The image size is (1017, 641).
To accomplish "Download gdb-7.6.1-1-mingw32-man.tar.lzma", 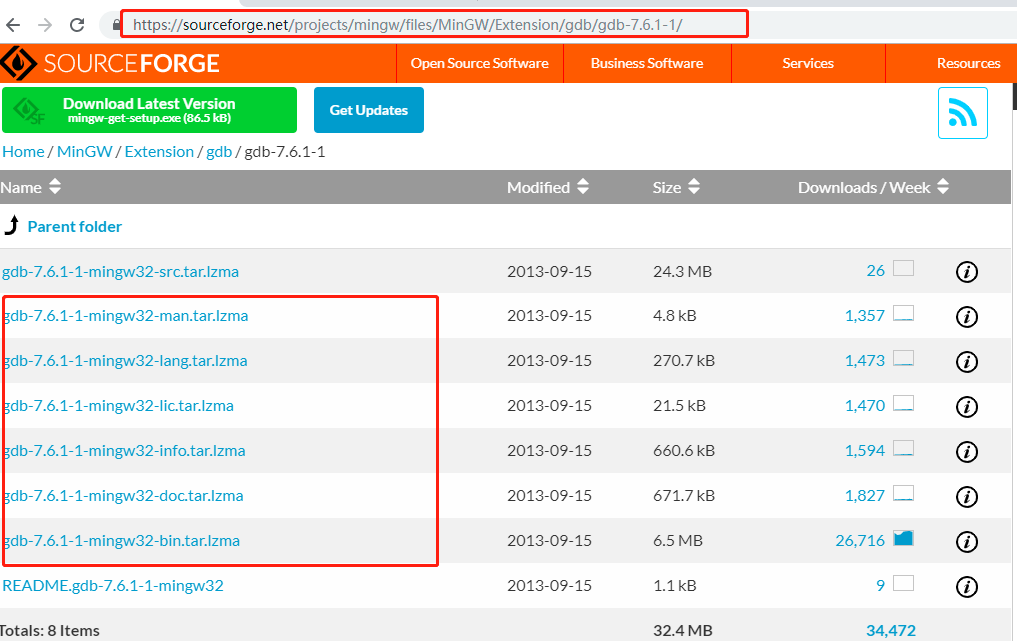I will [x=126, y=316].
